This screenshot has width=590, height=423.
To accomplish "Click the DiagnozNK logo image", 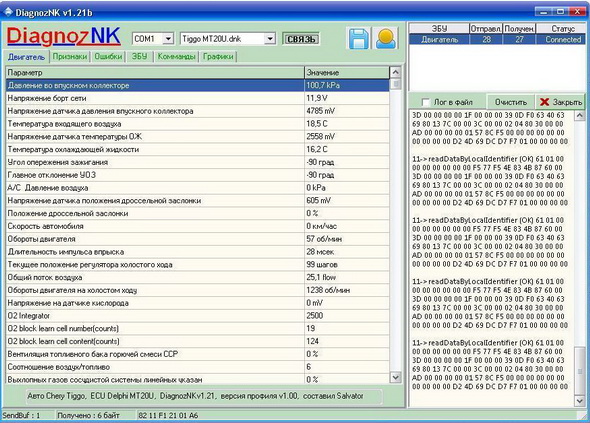I will [64, 37].
